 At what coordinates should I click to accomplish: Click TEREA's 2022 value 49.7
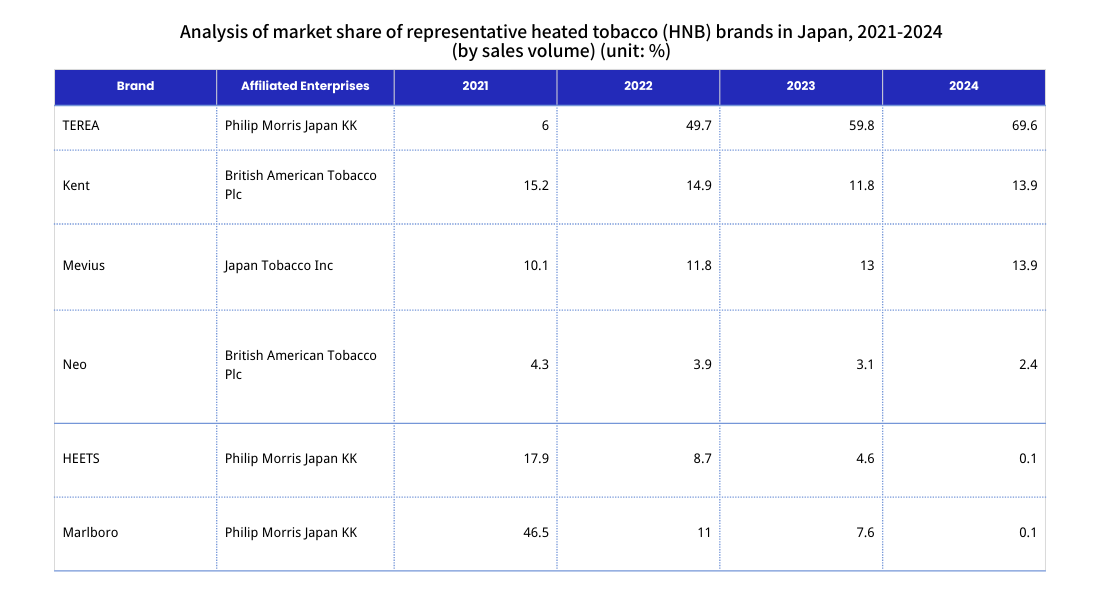tap(699, 126)
